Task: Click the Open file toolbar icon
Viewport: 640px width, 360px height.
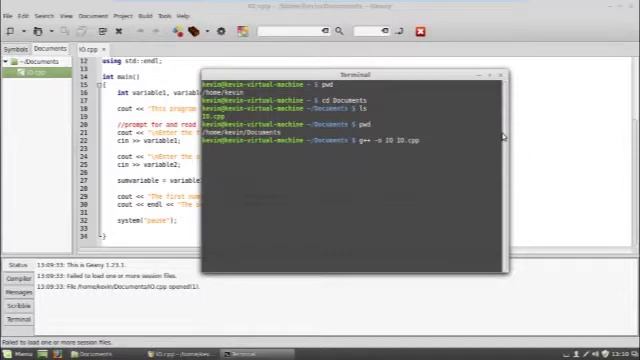Action: click(38, 31)
